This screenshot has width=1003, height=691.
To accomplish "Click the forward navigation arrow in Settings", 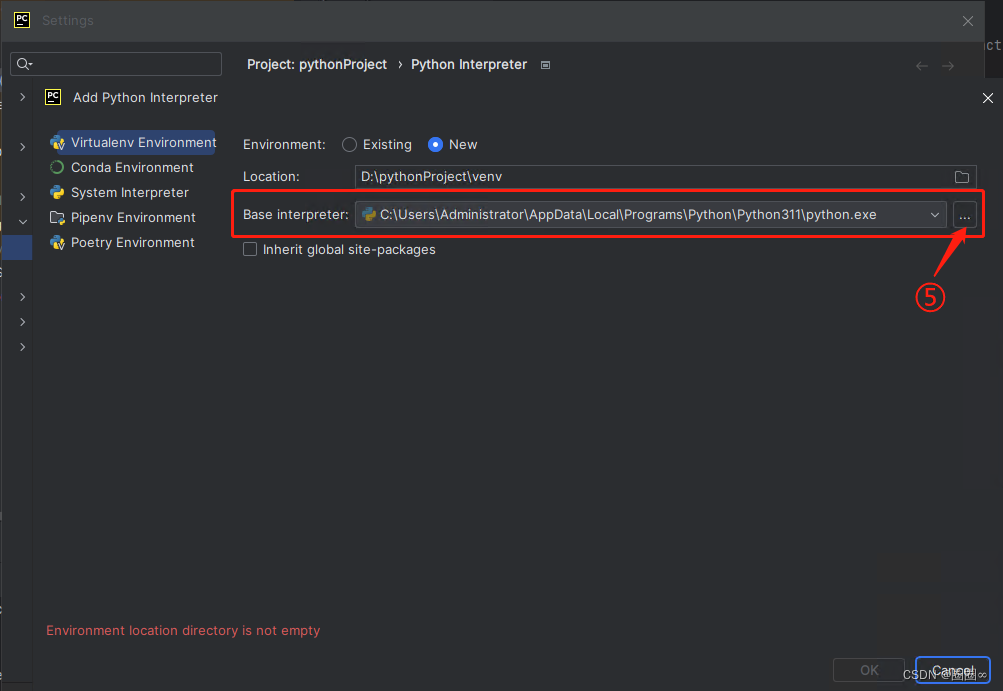I will pyautogui.click(x=948, y=66).
